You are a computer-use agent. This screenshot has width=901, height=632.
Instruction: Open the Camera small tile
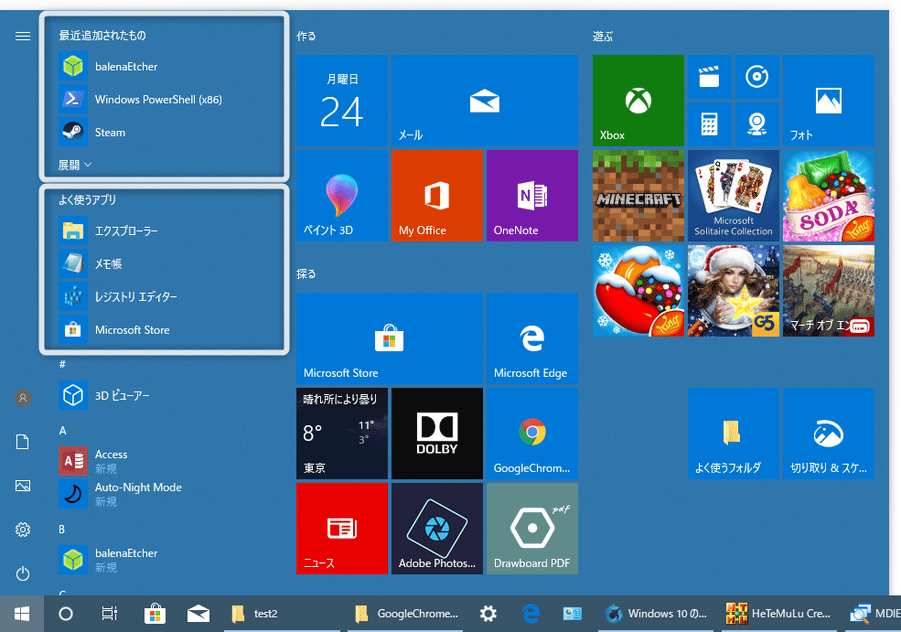(757, 124)
